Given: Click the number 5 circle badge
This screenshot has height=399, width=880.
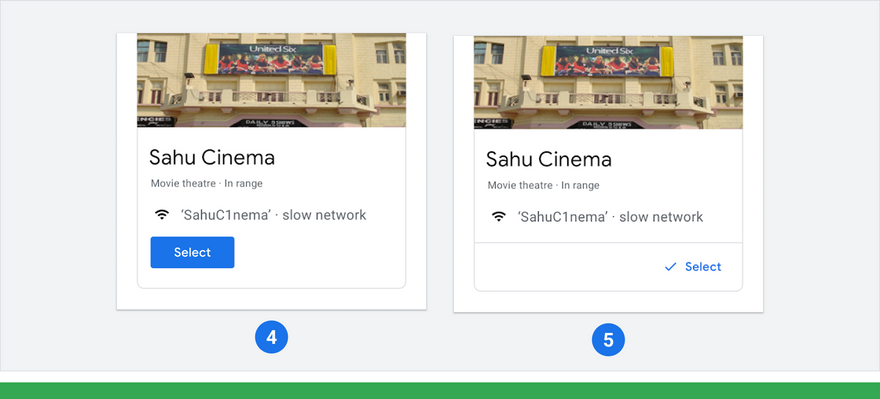Looking at the screenshot, I should 608,340.
